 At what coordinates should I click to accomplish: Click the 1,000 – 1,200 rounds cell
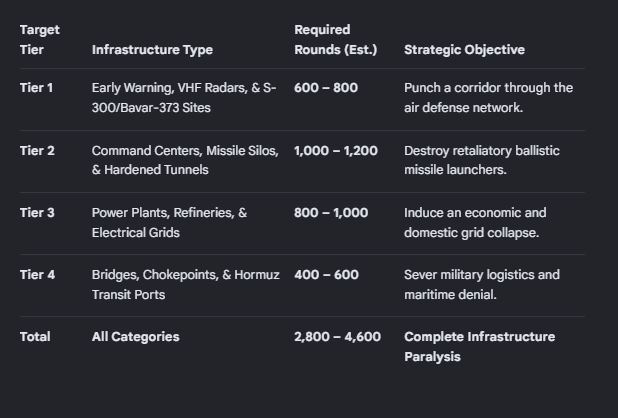(x=336, y=150)
